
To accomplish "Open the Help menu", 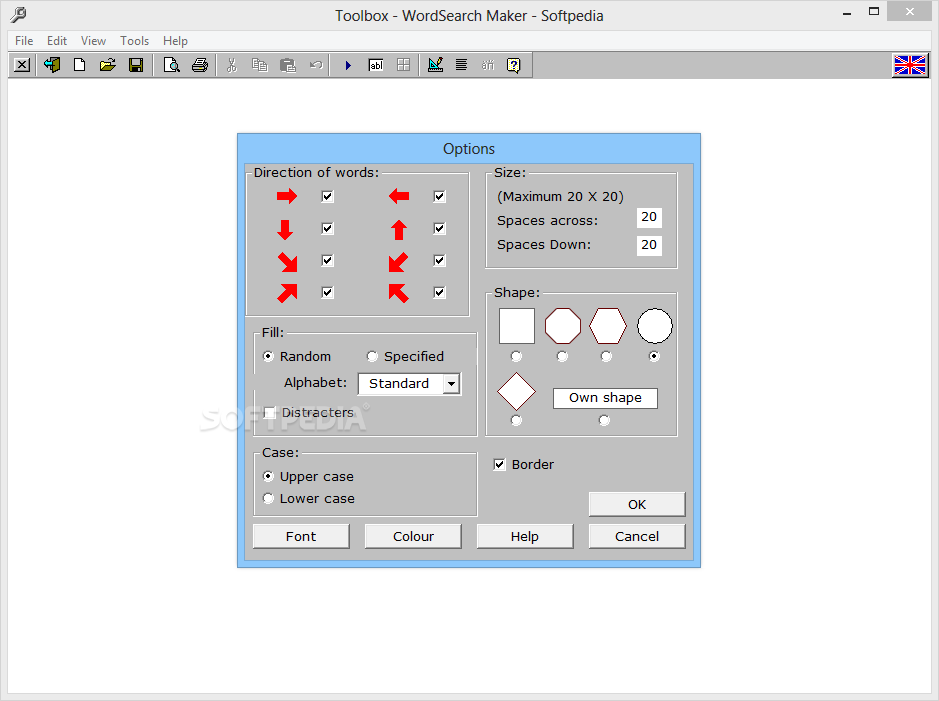I will pyautogui.click(x=175, y=41).
